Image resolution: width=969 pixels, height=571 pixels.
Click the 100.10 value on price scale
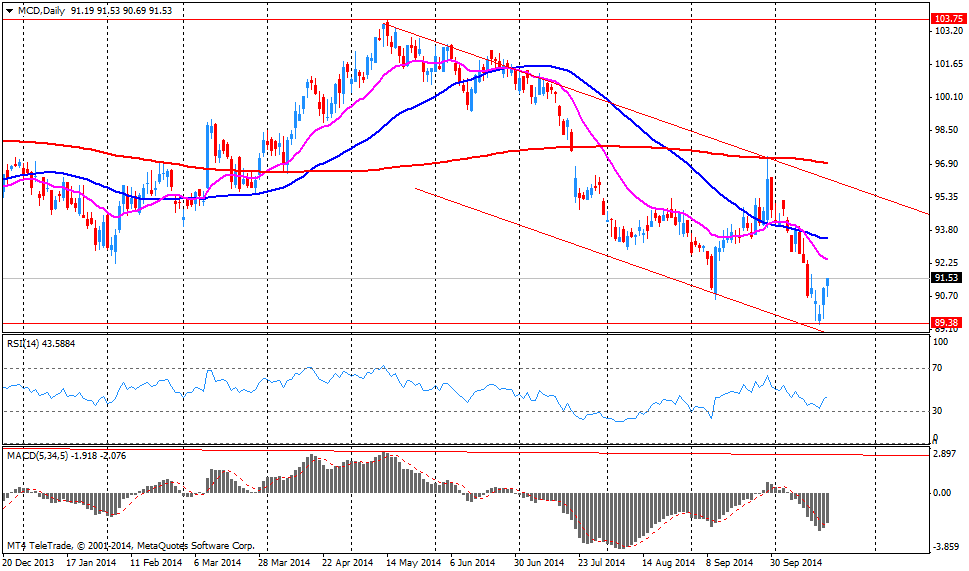946,97
